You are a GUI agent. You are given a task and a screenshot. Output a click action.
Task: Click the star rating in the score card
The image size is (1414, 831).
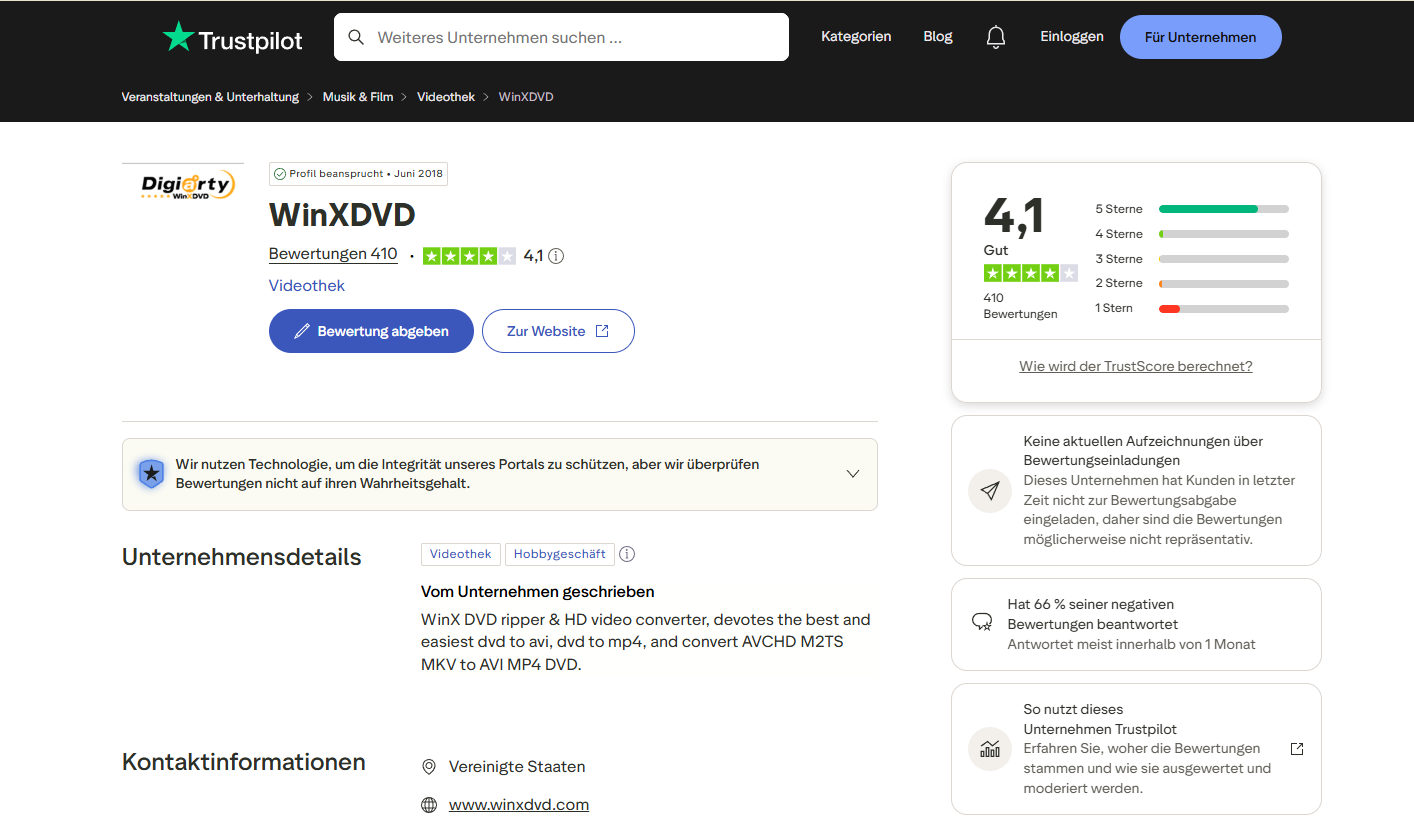(1031, 273)
